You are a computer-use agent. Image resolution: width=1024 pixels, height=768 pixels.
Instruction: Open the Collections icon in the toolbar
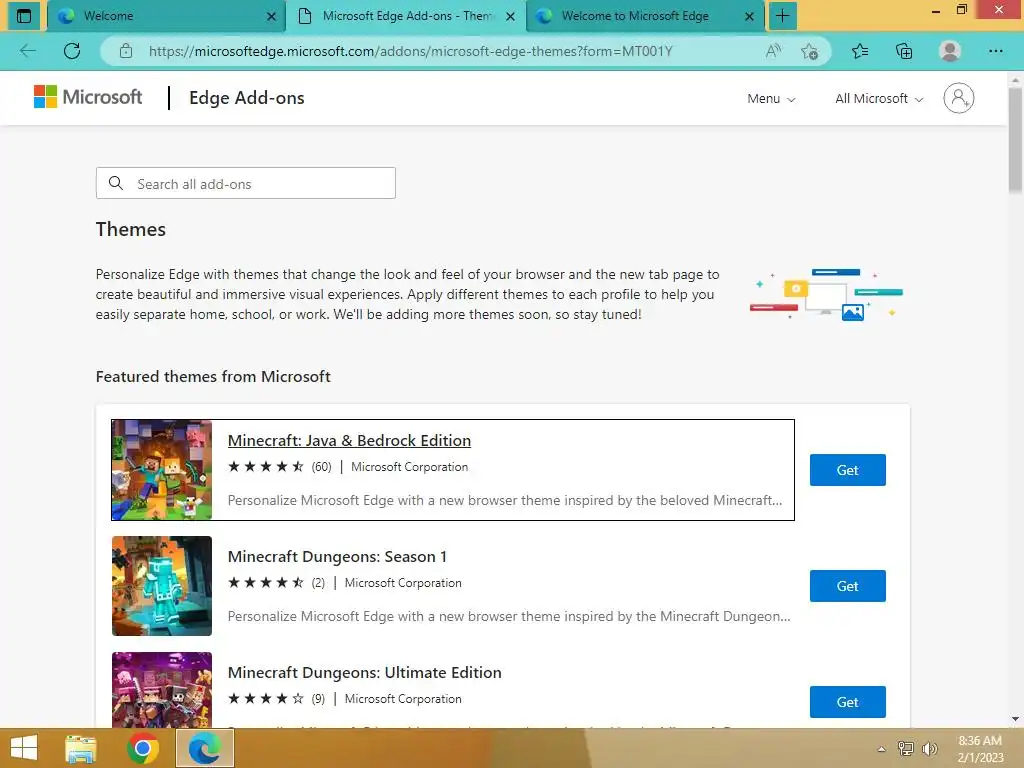click(x=904, y=51)
